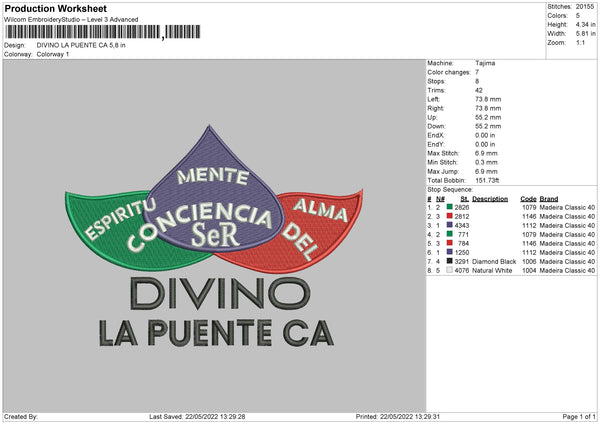Viewport: 600px width, 424px height.
Task: Click the Natural White color swatch
Action: [x=450, y=270]
